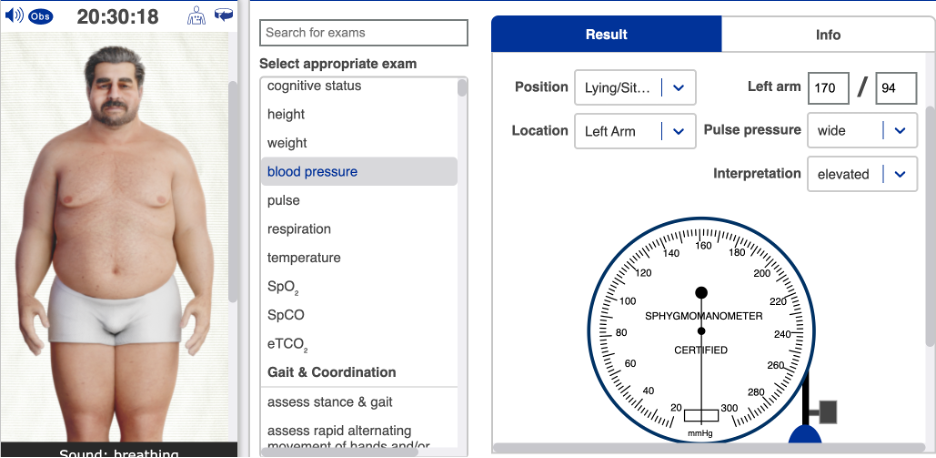
Task: Switch to the Info tab
Action: click(x=827, y=34)
